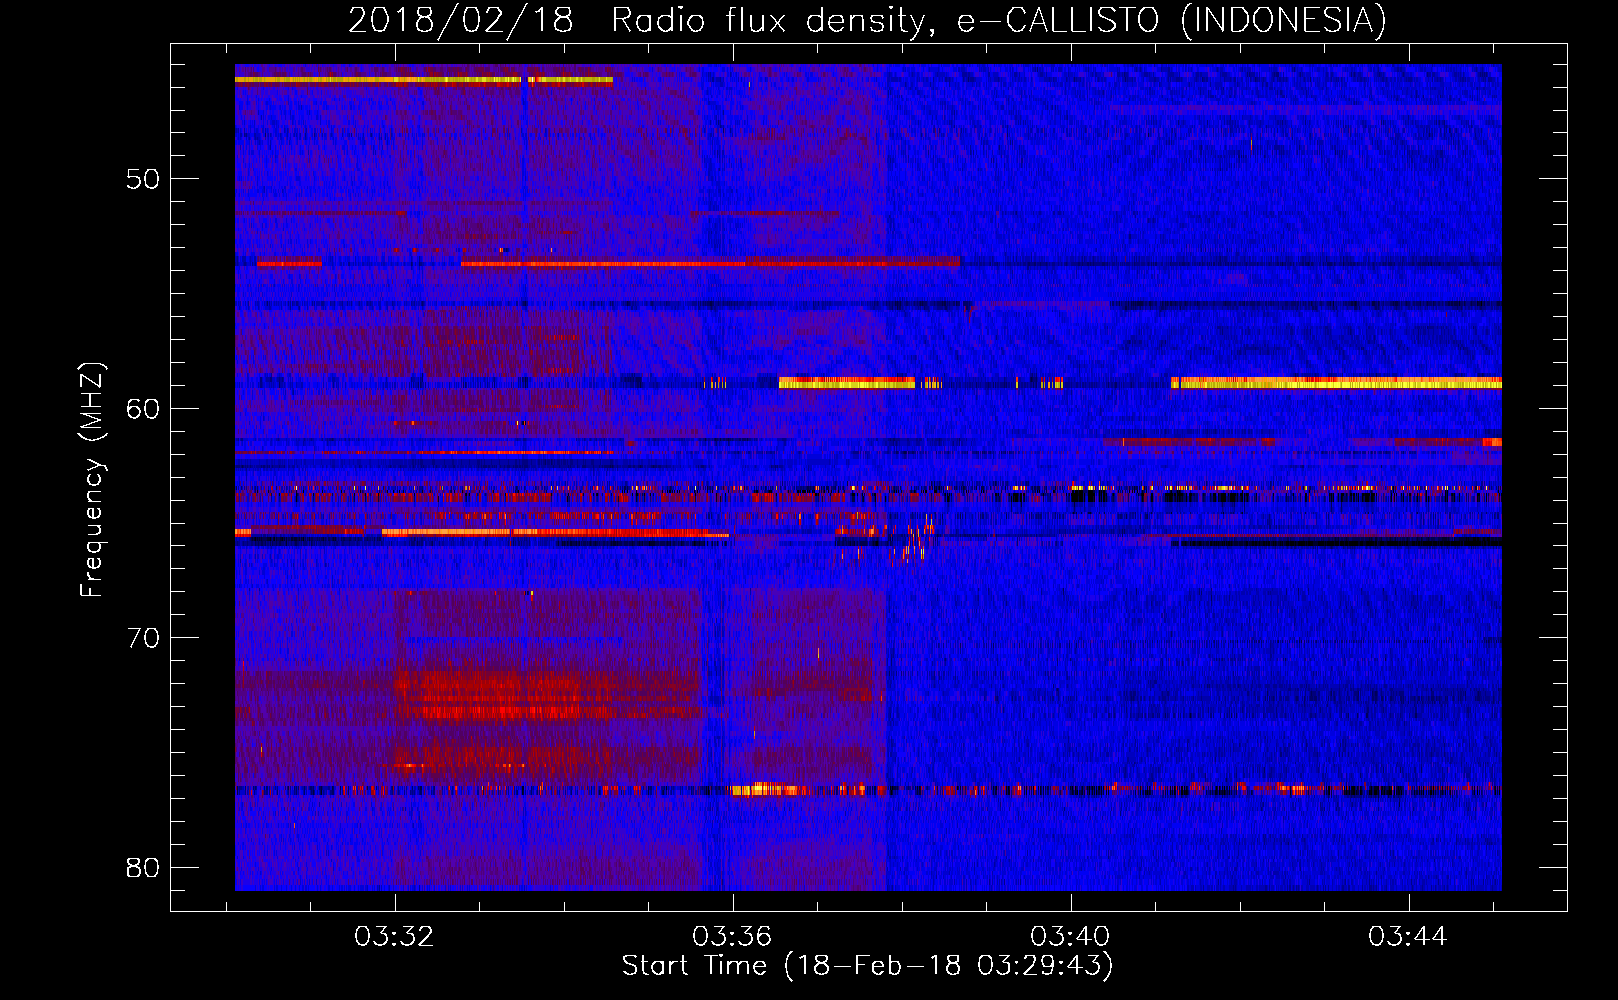Click the 03:40 time tick label

click(1070, 937)
